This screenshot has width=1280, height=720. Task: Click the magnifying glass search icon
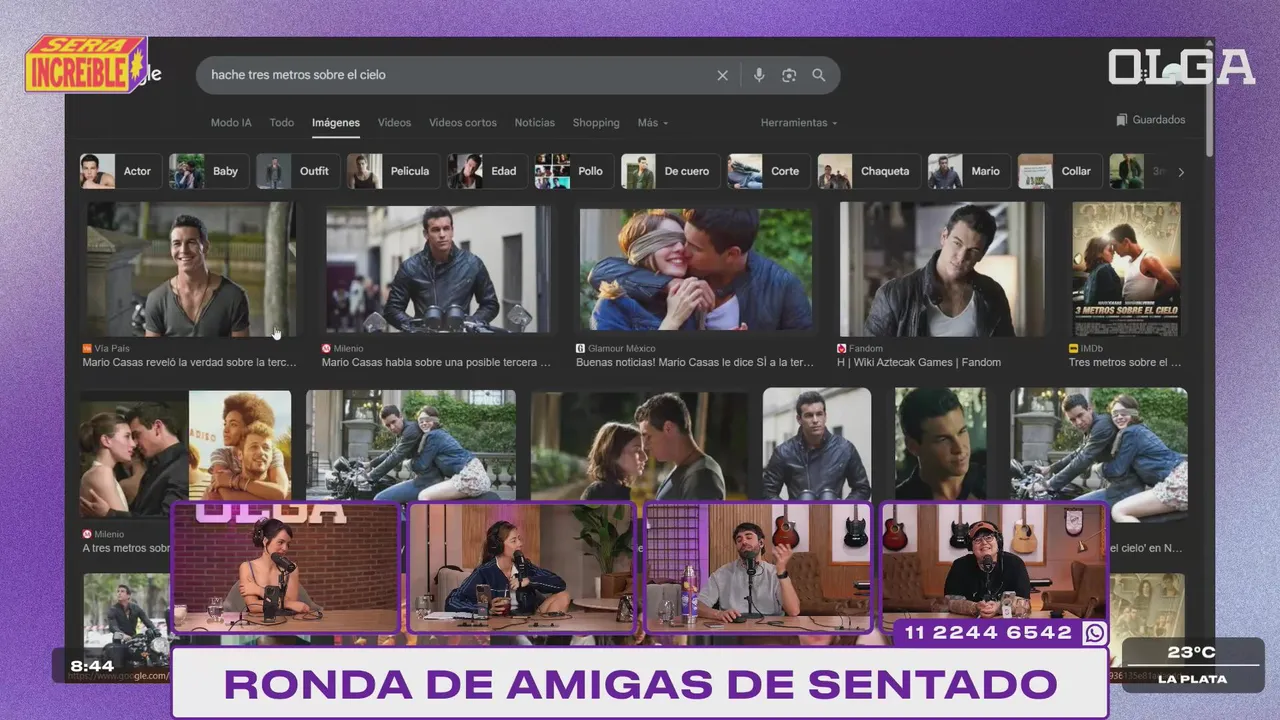point(819,75)
